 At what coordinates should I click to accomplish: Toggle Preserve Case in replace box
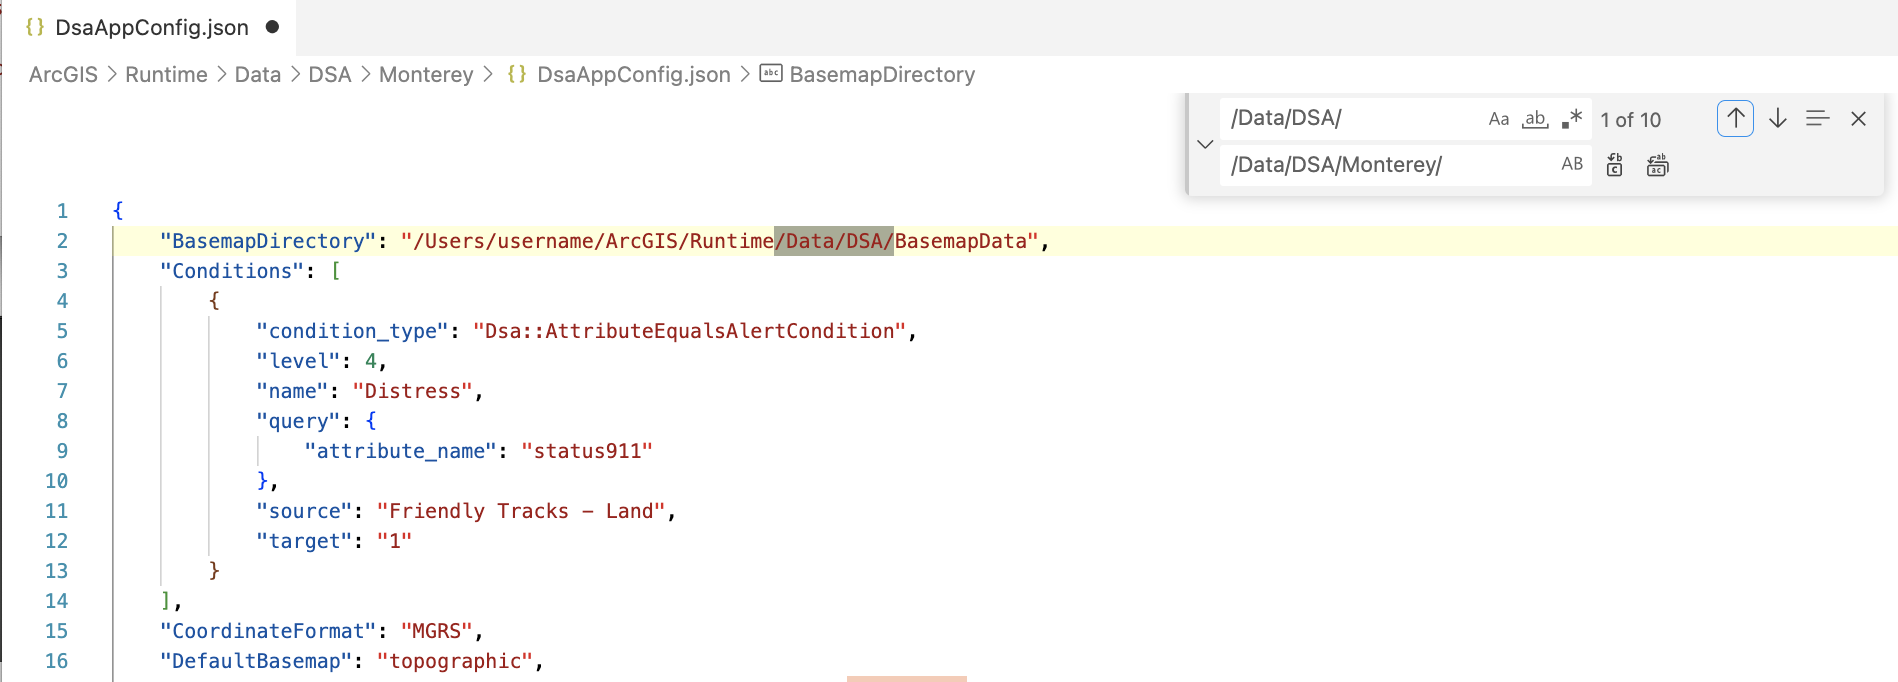[x=1572, y=164]
